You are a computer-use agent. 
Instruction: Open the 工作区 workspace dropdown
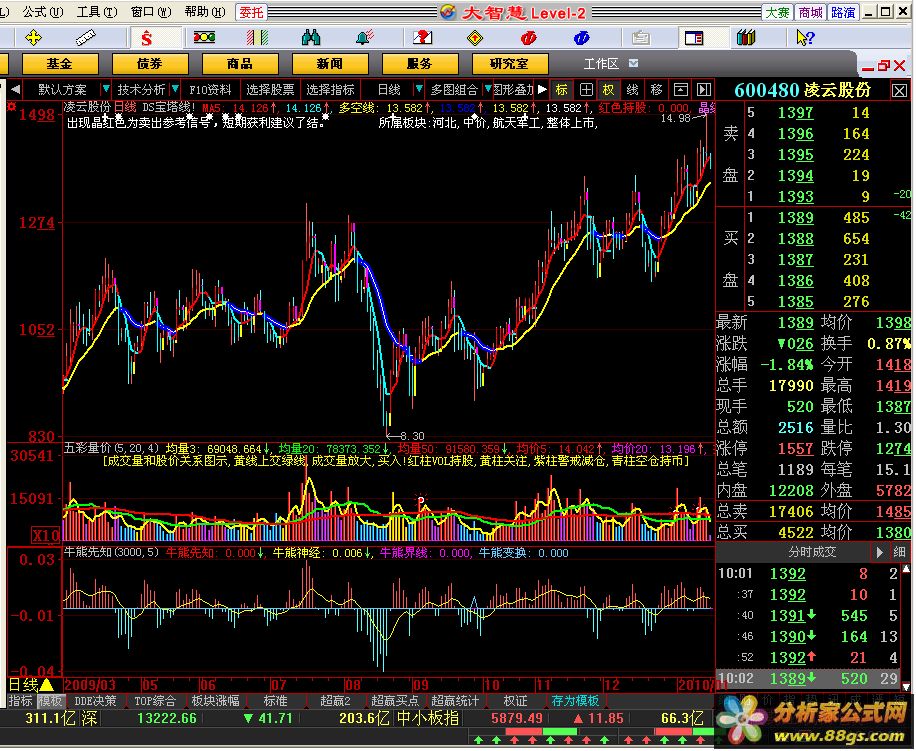click(x=634, y=63)
